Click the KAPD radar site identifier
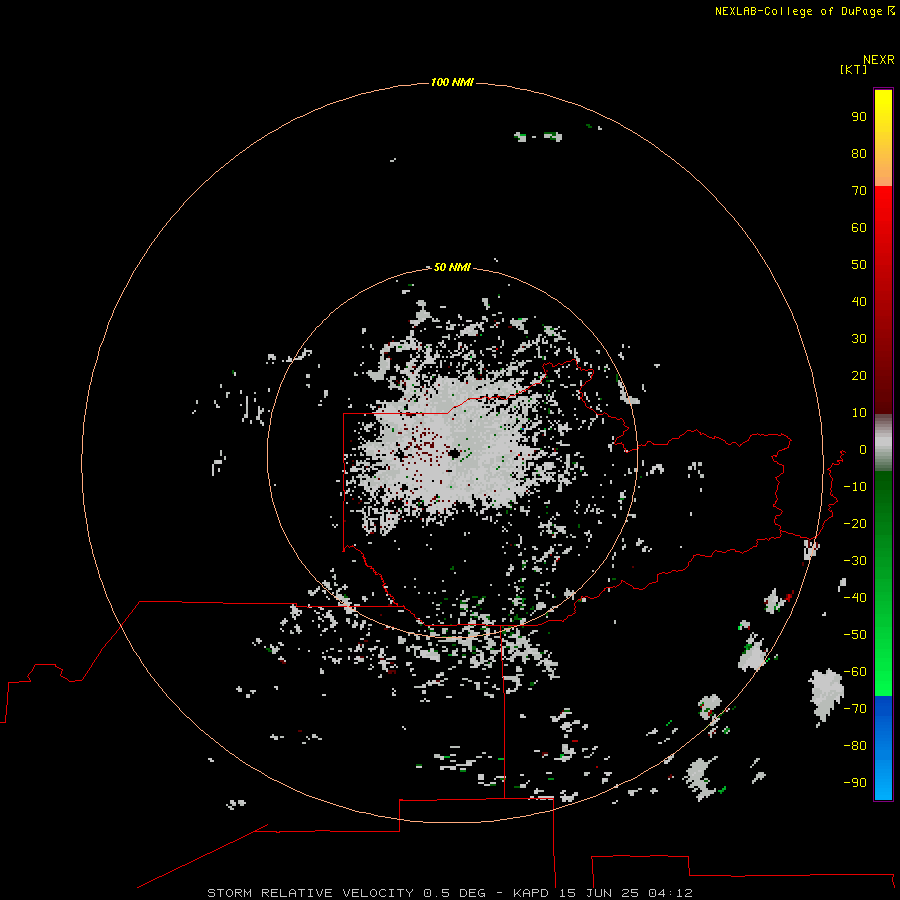Screen dimensions: 900x900 point(533,893)
